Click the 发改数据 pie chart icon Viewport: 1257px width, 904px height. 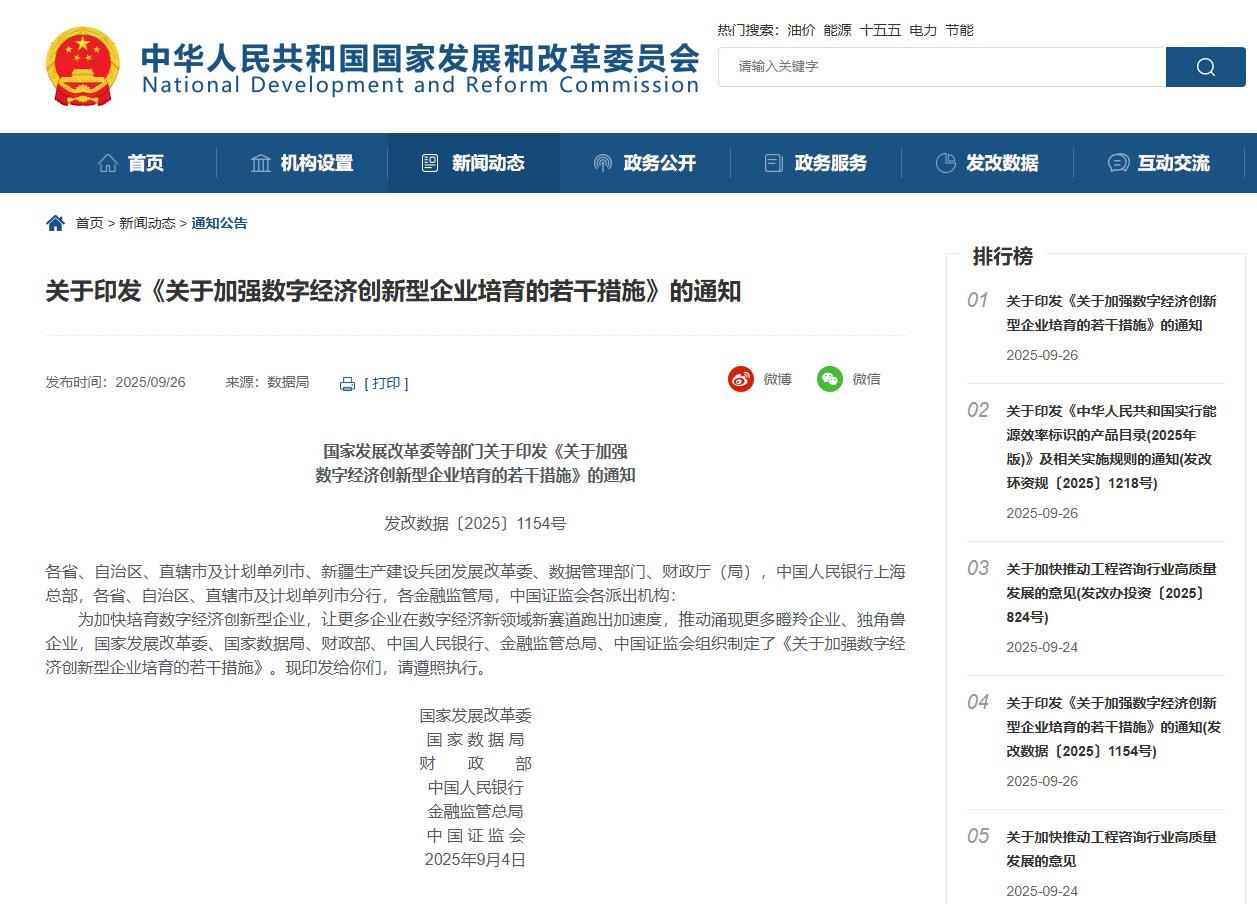(945, 163)
